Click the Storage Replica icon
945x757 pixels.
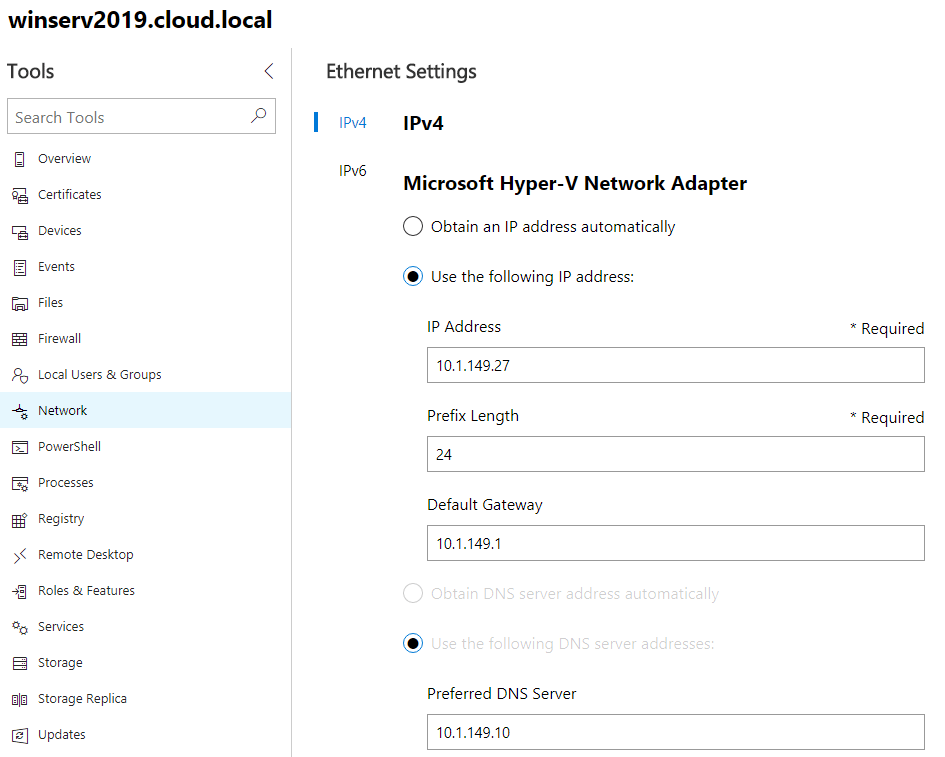pyautogui.click(x=19, y=699)
